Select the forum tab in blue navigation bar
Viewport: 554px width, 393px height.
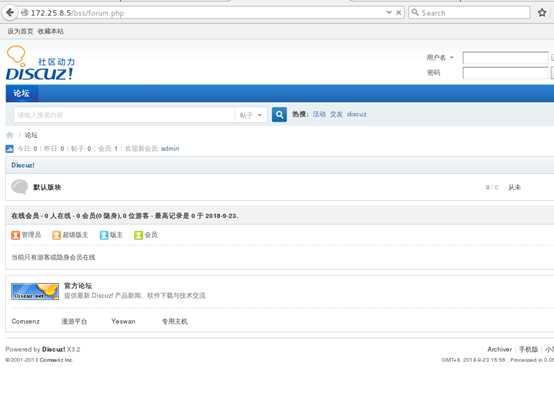[x=22, y=93]
